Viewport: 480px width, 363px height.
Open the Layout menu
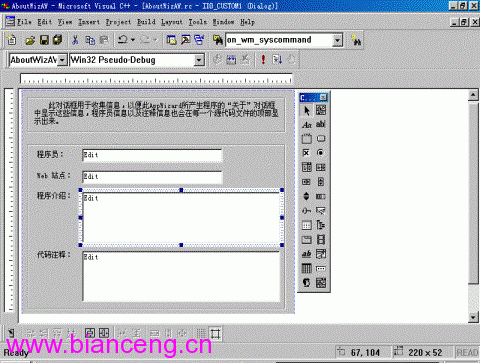click(172, 22)
